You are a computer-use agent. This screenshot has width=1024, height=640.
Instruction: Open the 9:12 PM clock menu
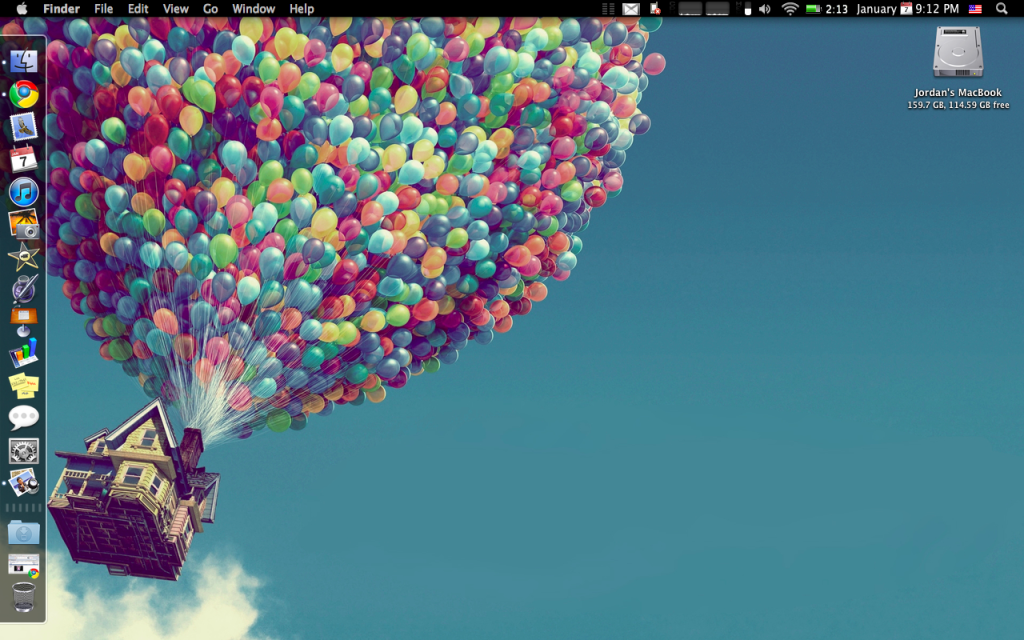[x=936, y=8]
